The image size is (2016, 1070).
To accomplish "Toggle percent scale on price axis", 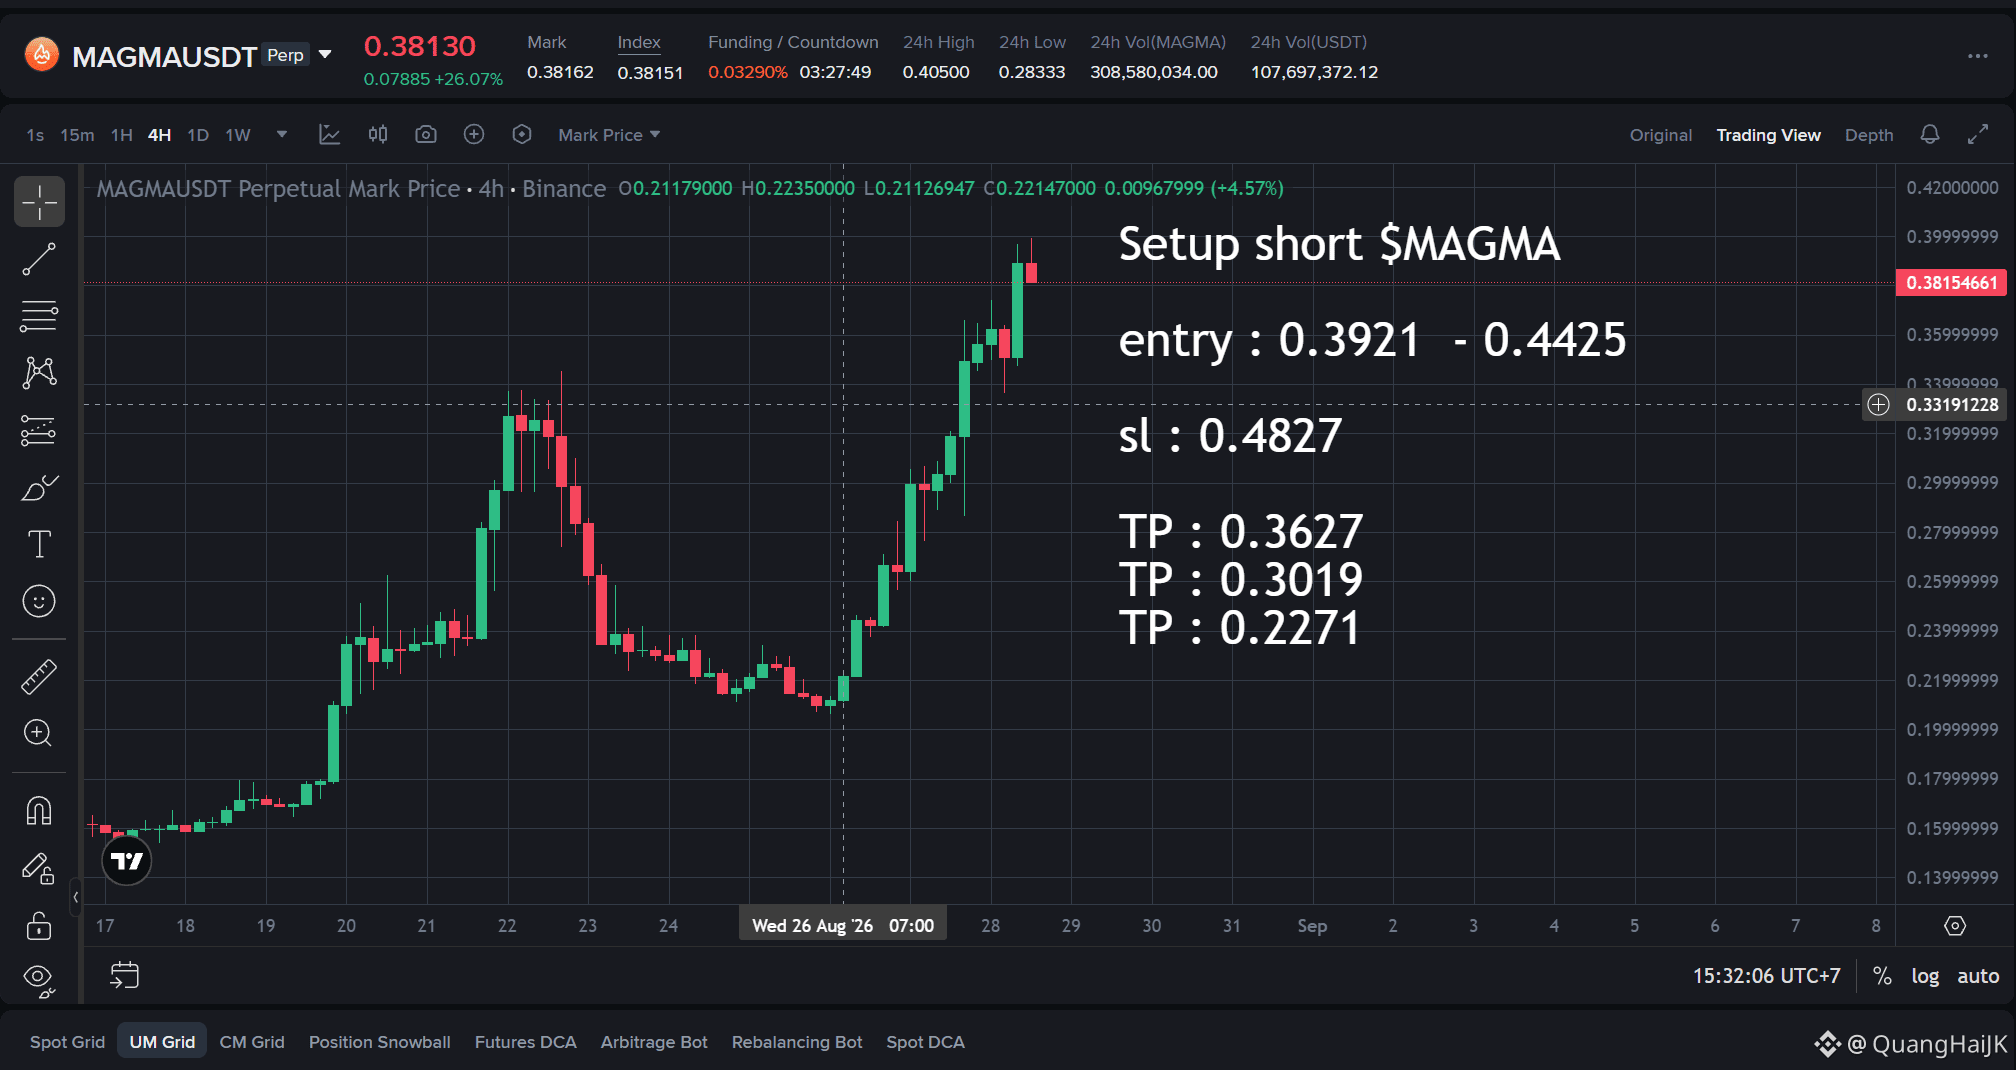I will pyautogui.click(x=1882, y=976).
